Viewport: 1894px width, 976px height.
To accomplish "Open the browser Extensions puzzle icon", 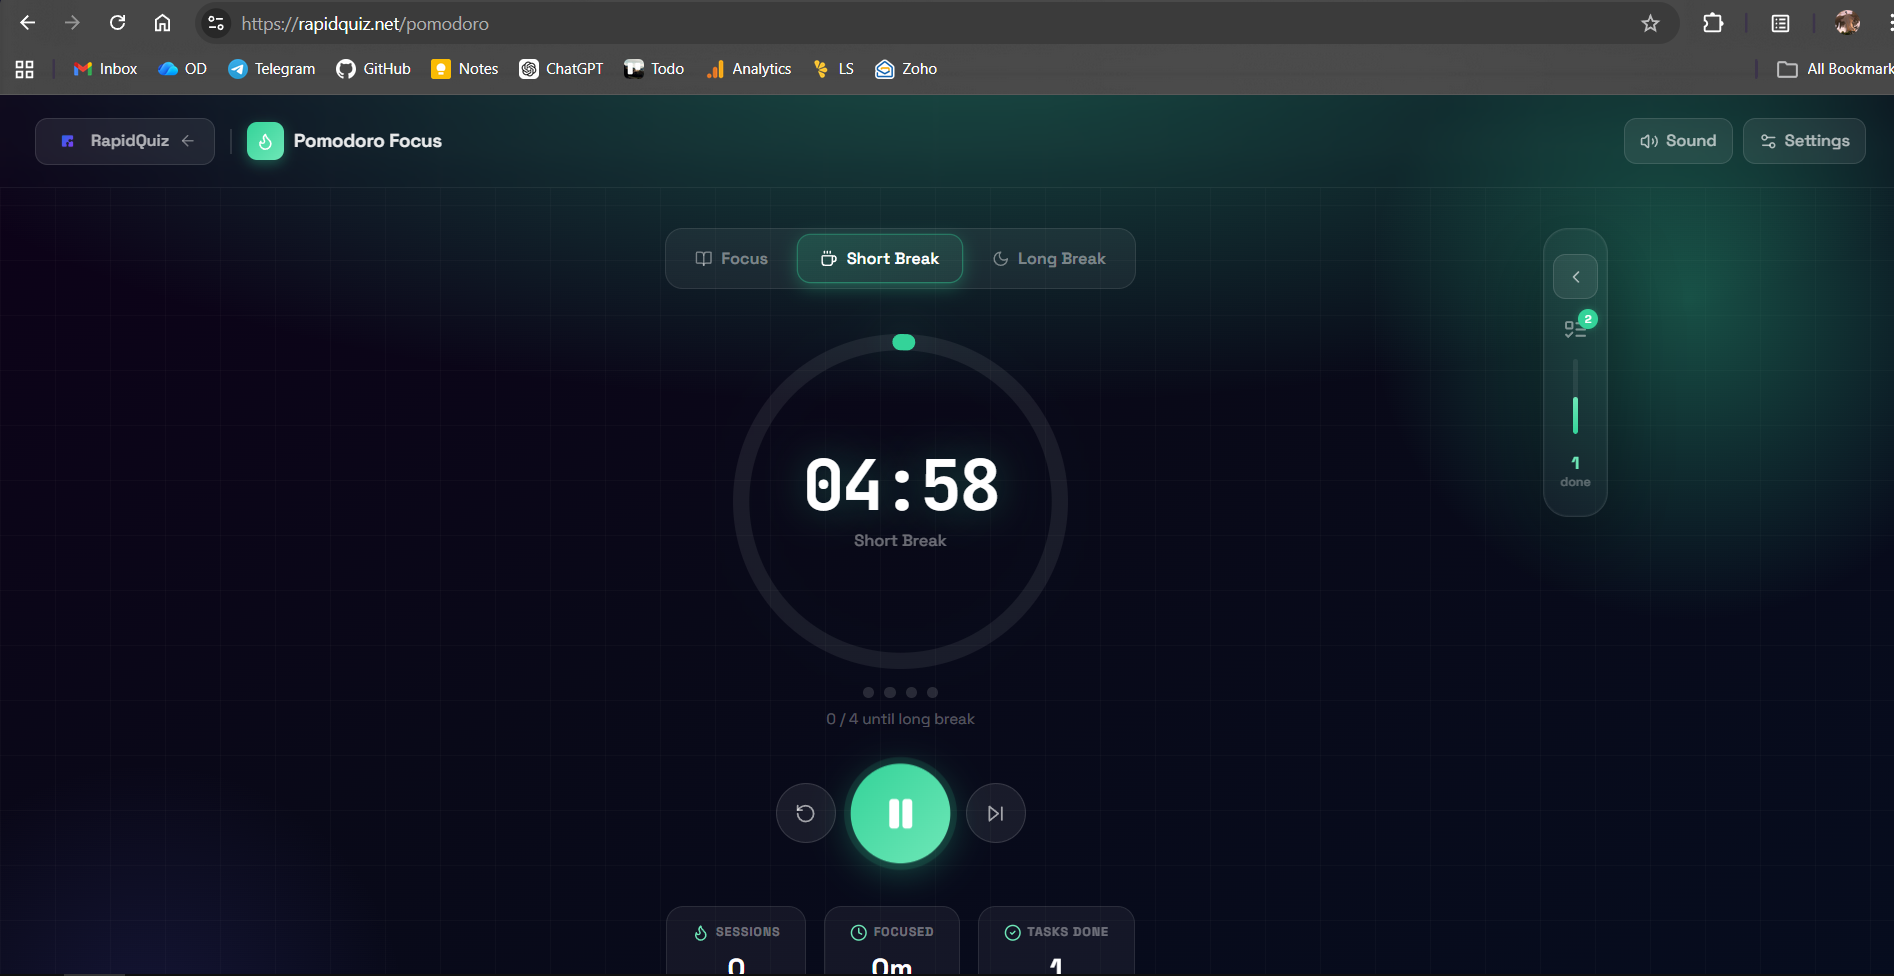I will (1712, 23).
